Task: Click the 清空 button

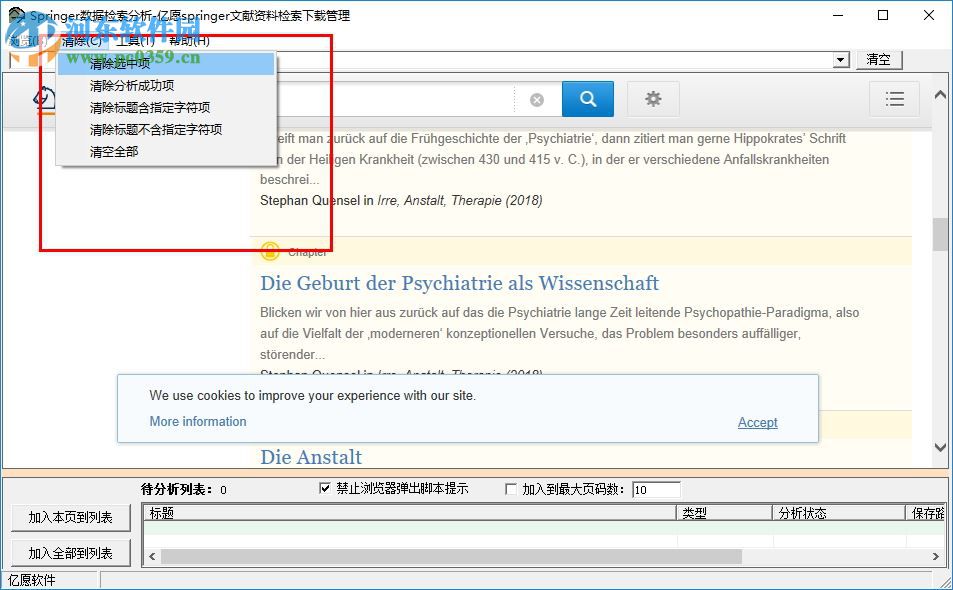Action: tap(878, 60)
